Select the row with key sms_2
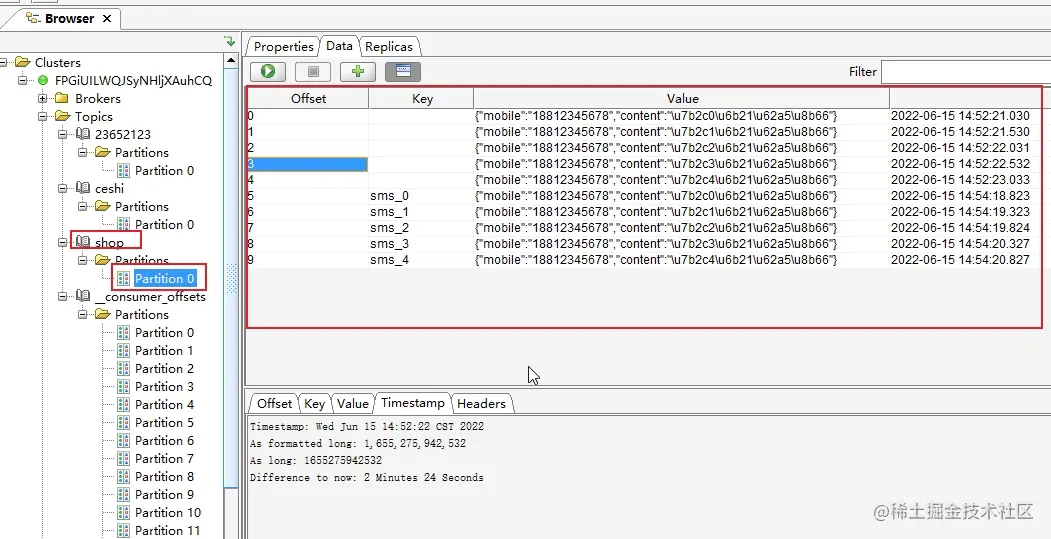The image size is (1051, 539). click(x=644, y=228)
